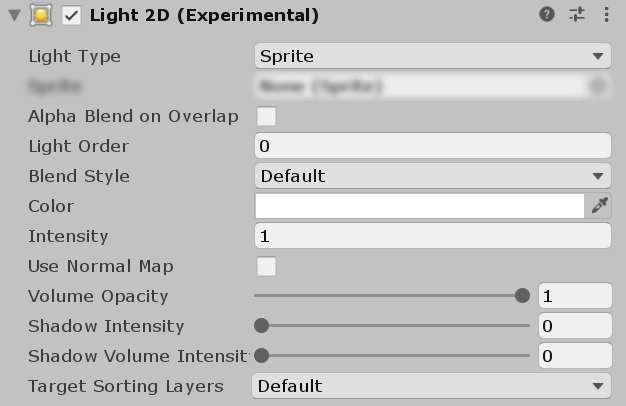Open the component help reference icon
This screenshot has height=406, width=626.
(x=546, y=15)
